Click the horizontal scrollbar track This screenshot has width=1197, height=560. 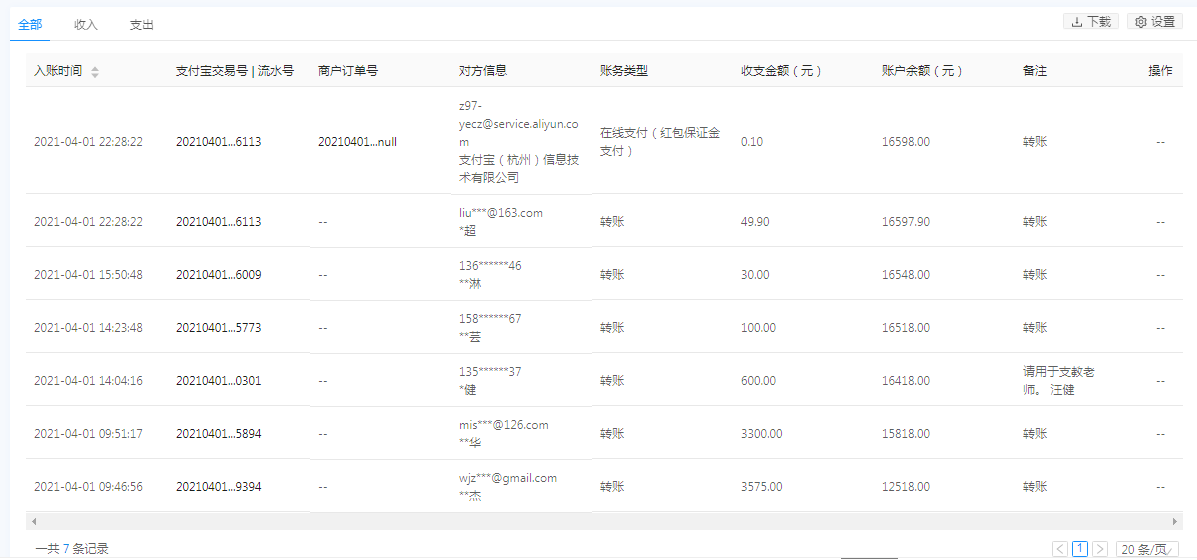point(600,521)
